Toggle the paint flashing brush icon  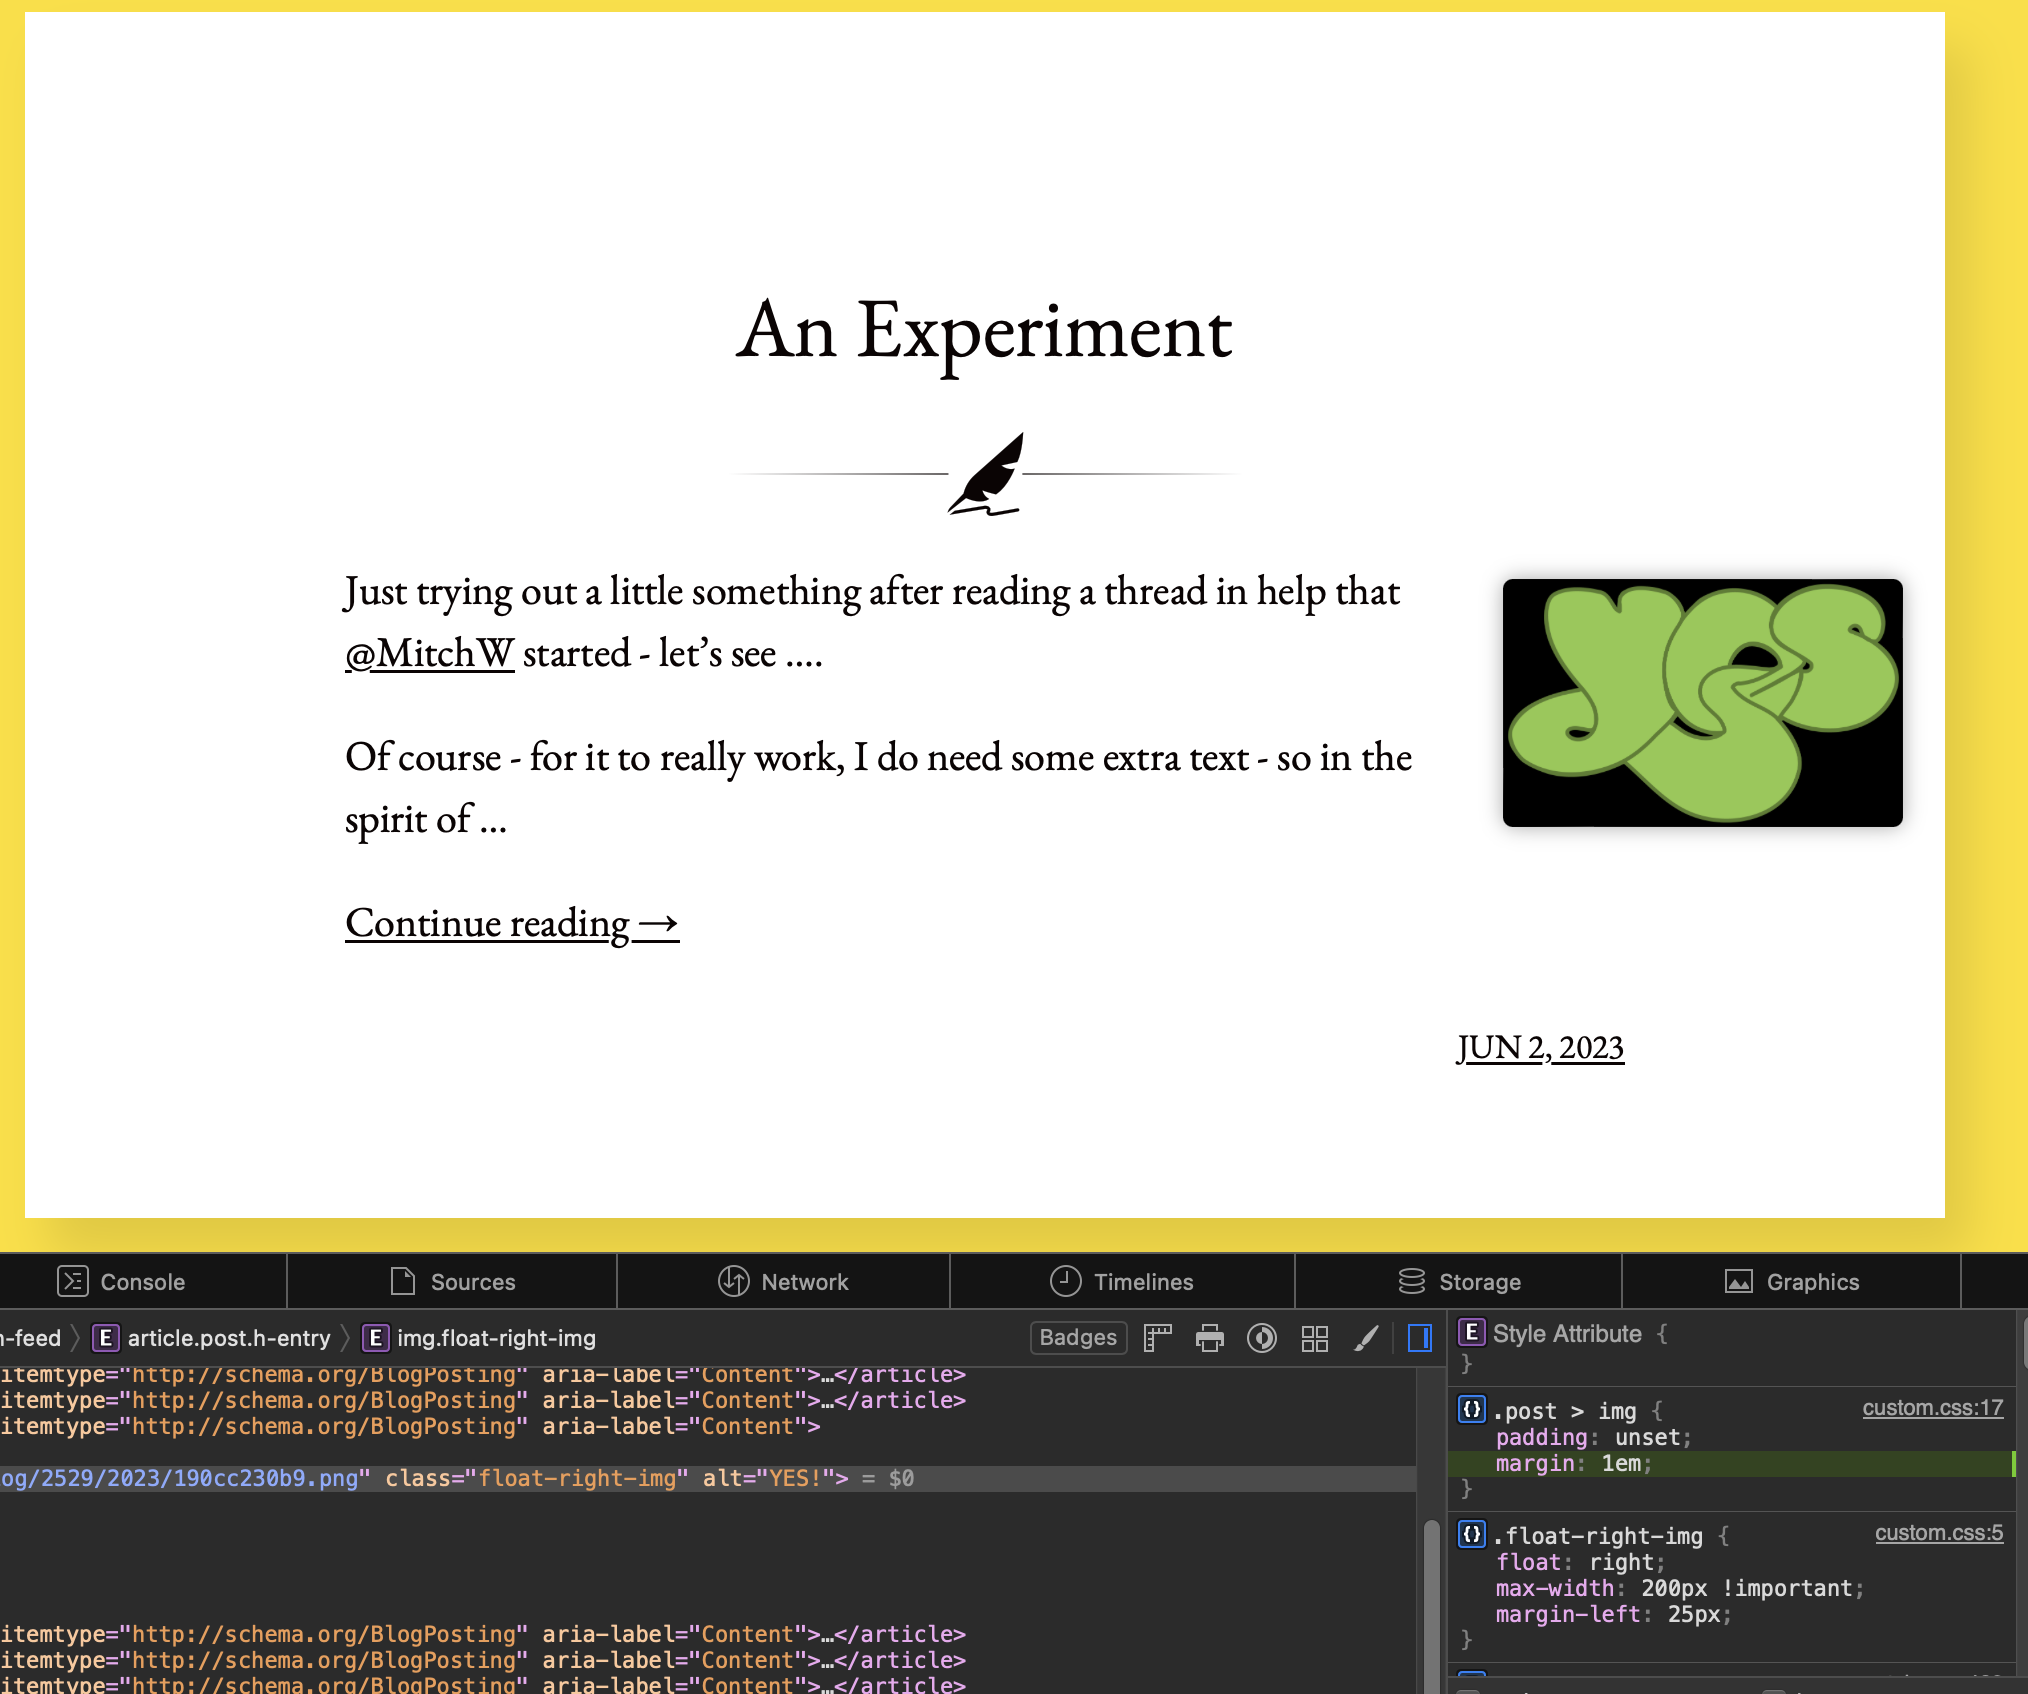point(1367,1338)
